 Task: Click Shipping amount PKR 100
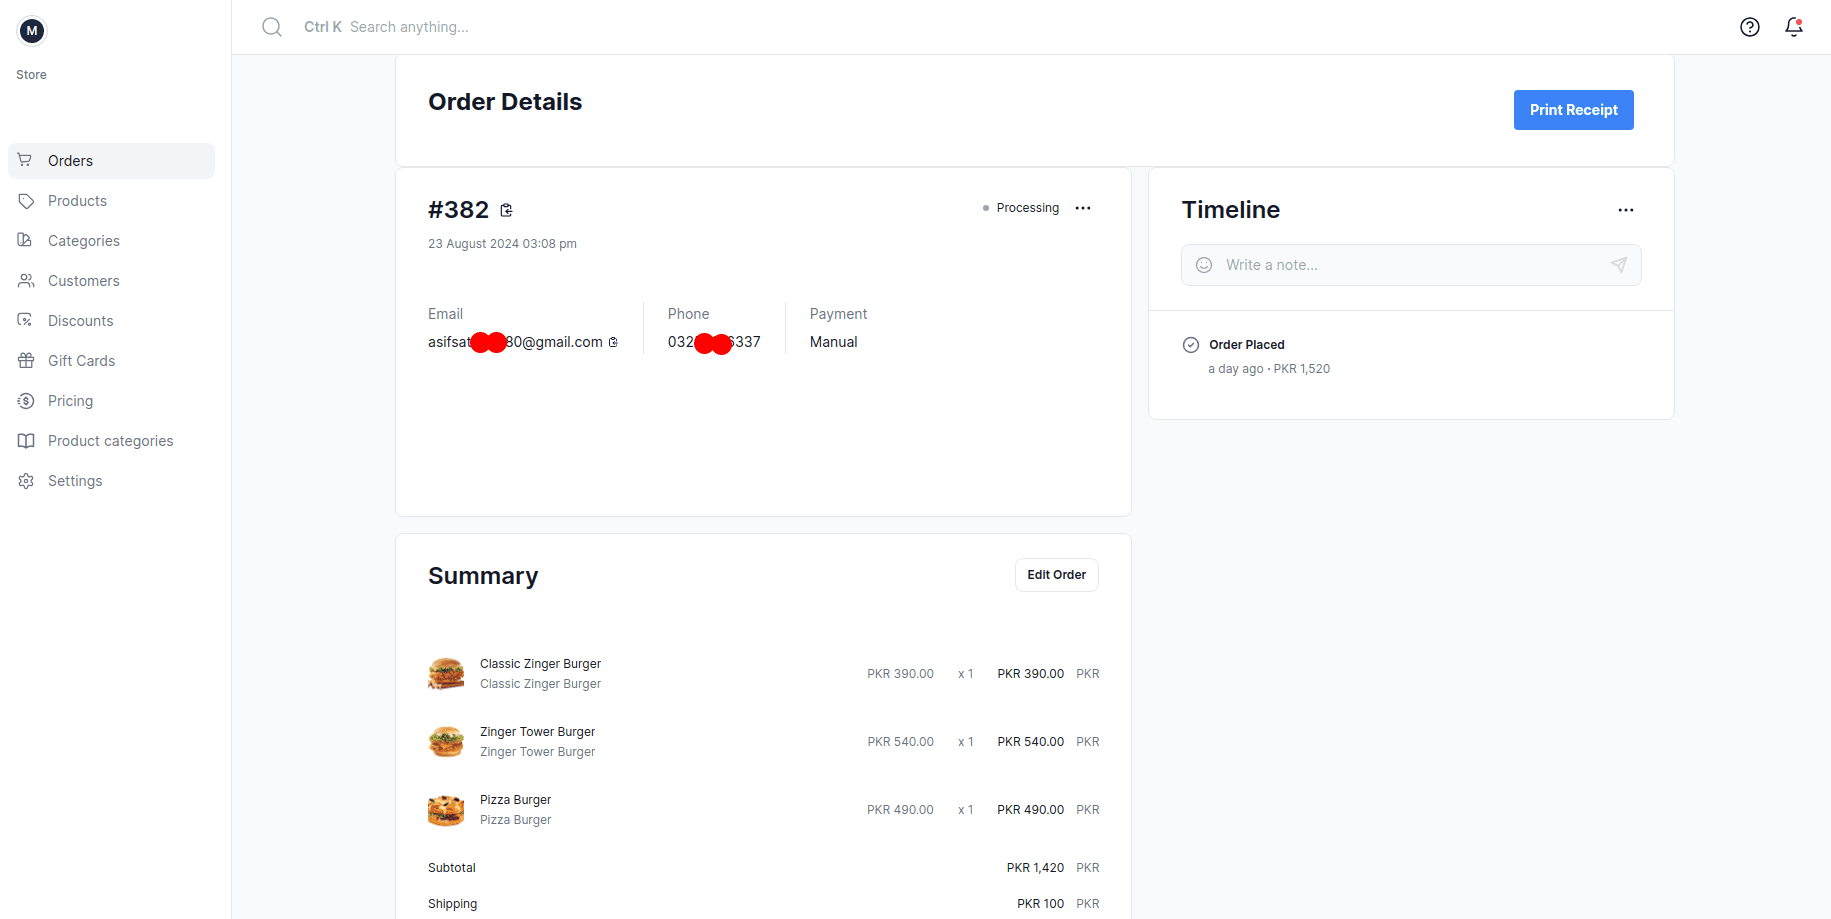(1040, 904)
